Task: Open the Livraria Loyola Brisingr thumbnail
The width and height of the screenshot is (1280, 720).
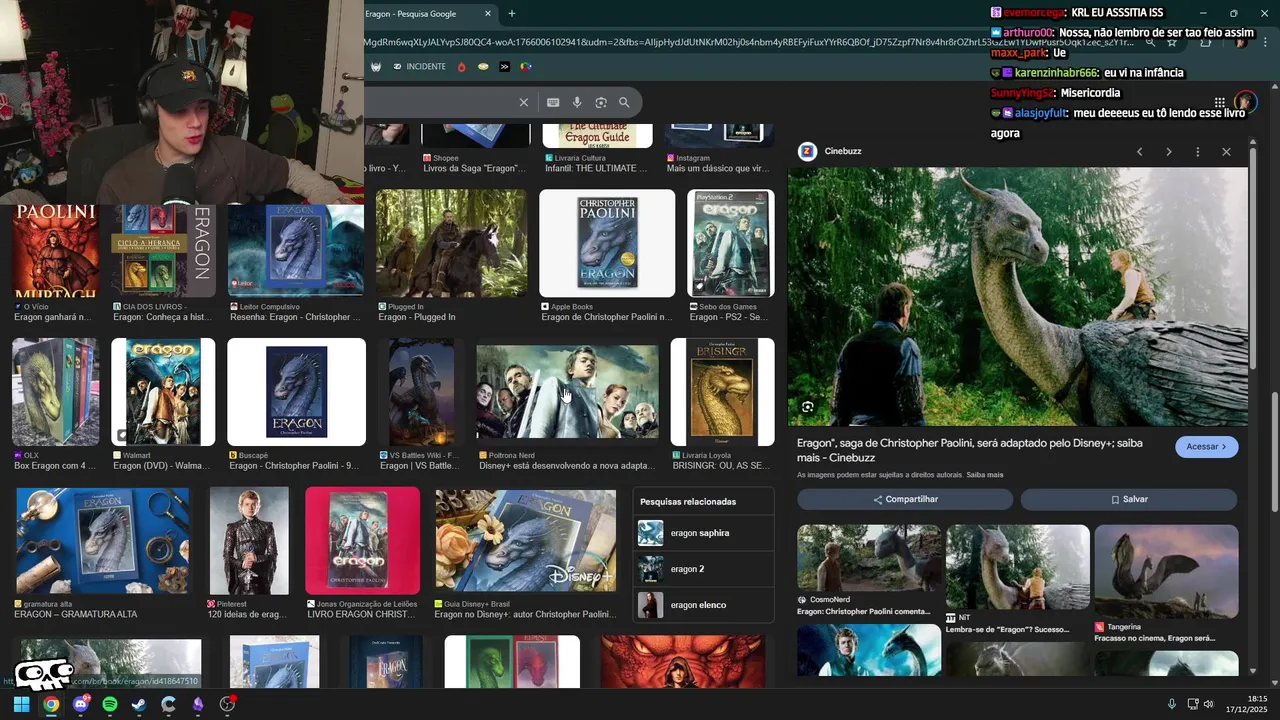Action: tap(722, 392)
